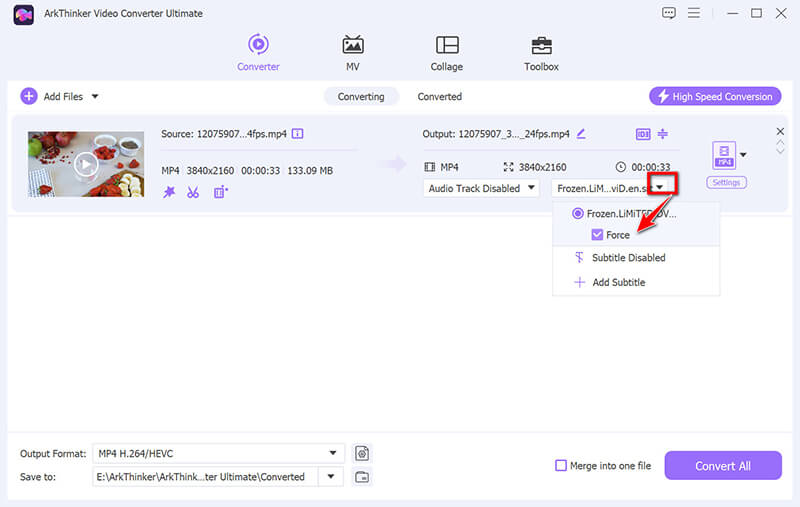
Task: Rename output file with pencil icon
Action: (x=581, y=134)
